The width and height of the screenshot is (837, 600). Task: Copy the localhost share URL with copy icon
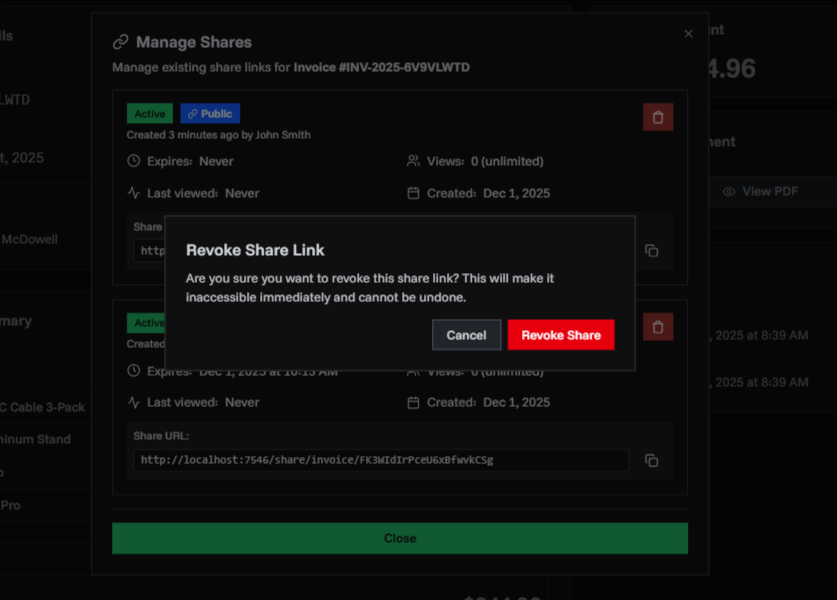651,460
